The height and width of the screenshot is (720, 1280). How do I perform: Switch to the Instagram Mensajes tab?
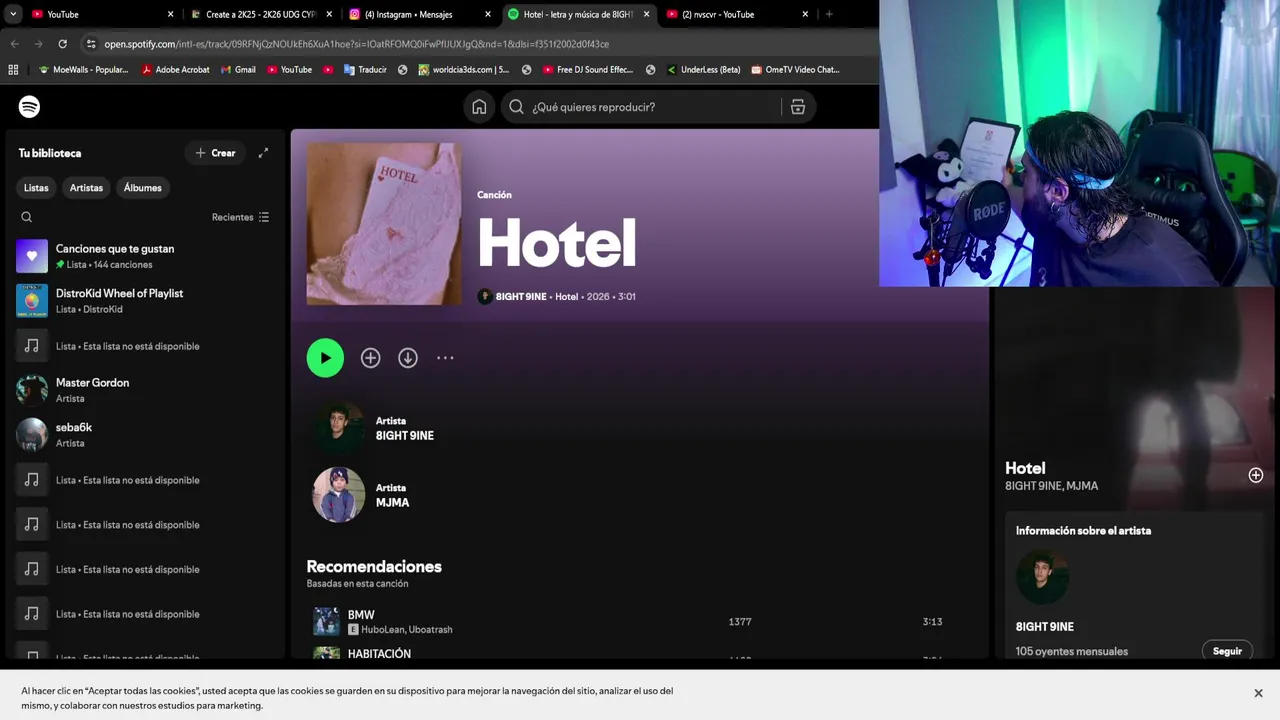click(420, 14)
